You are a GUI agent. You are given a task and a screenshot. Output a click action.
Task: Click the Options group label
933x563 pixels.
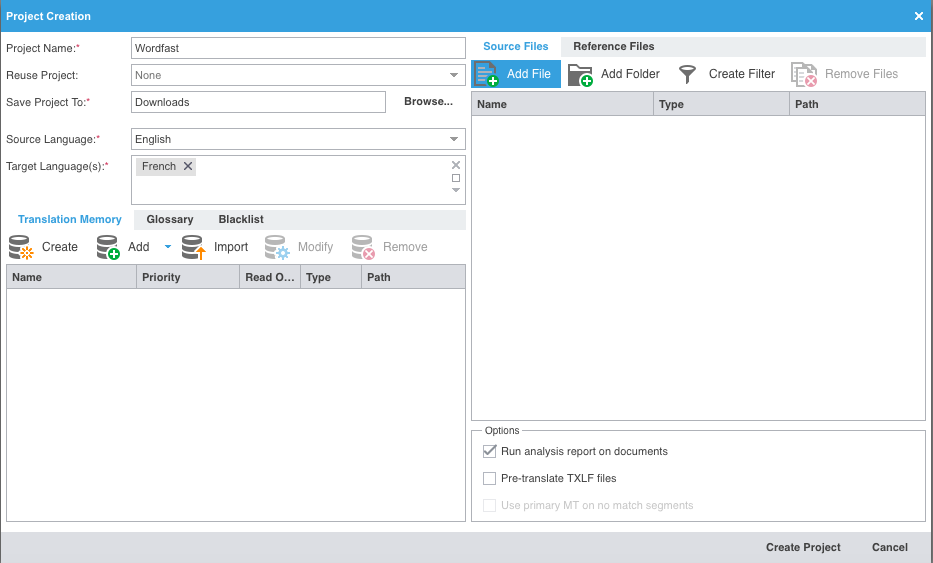point(502,430)
